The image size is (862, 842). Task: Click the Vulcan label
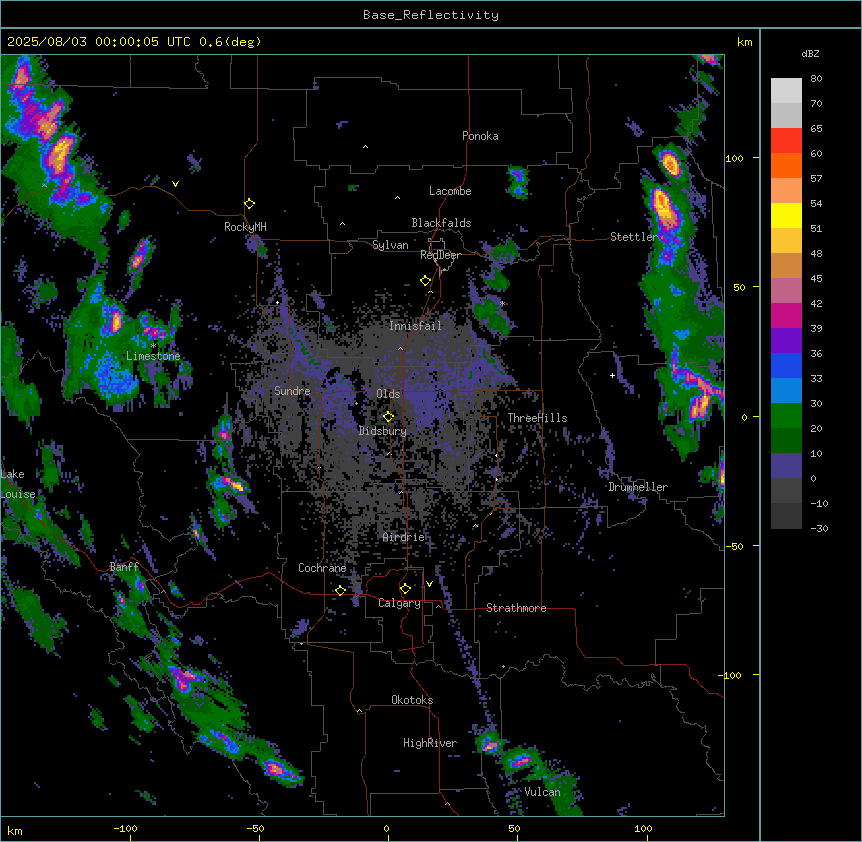coord(542,792)
